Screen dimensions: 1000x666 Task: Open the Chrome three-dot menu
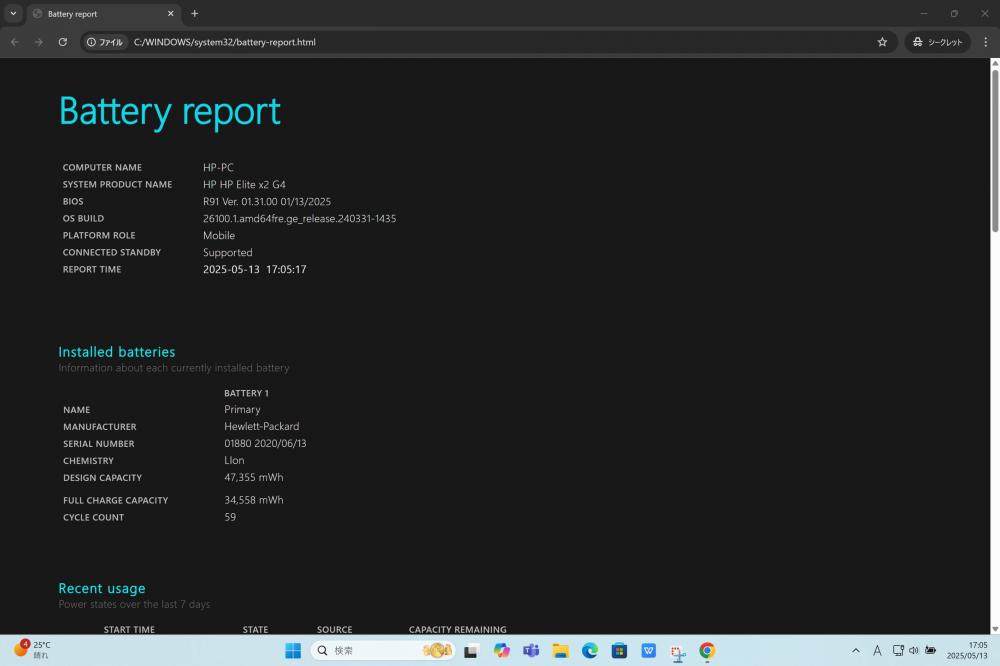point(985,42)
